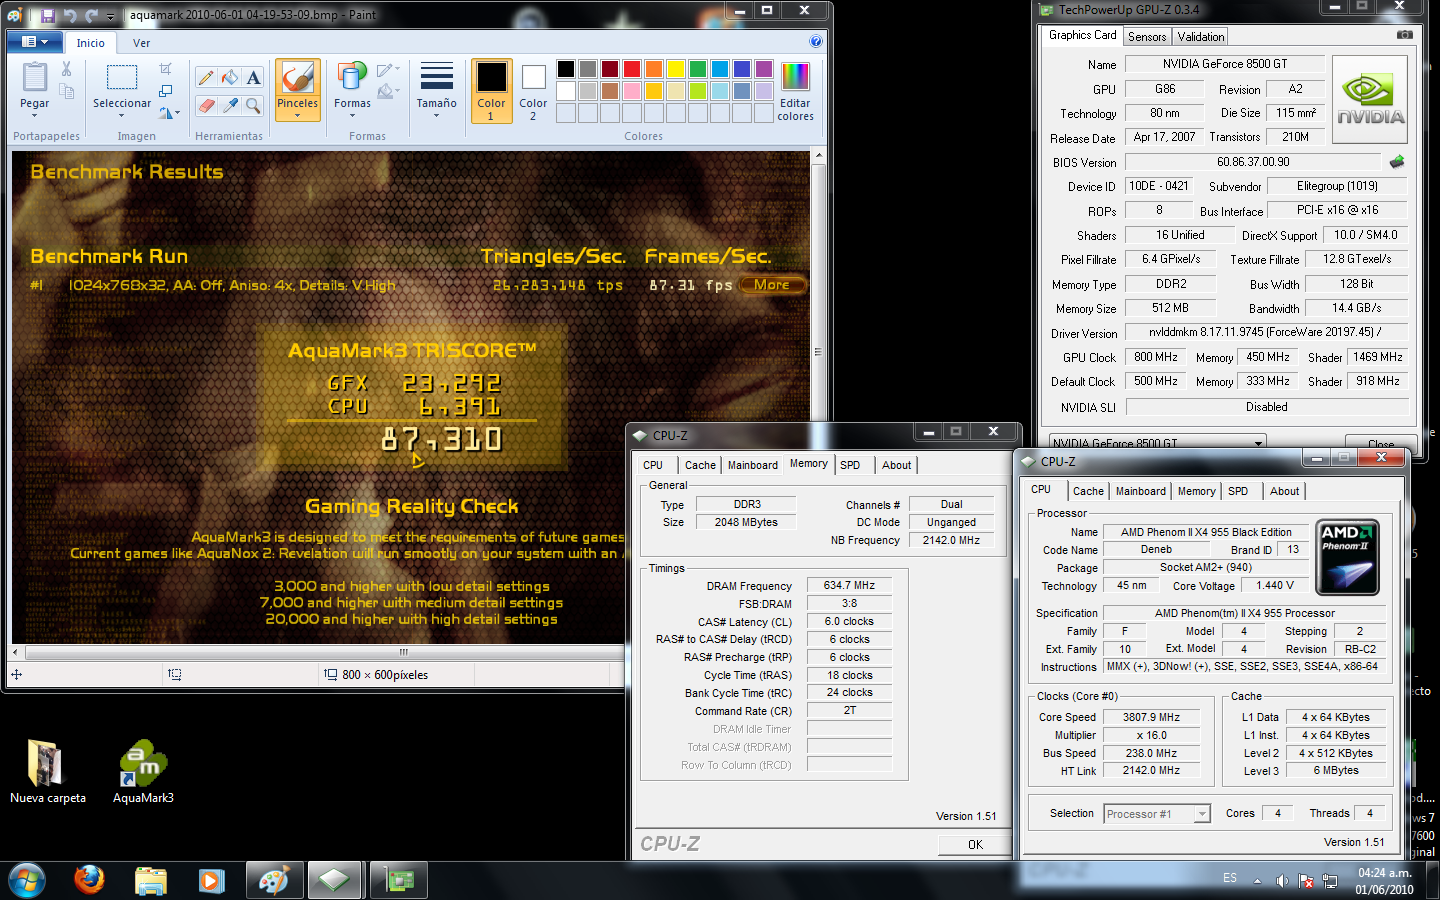Open the shape outline dropdown in Formas

click(x=388, y=70)
